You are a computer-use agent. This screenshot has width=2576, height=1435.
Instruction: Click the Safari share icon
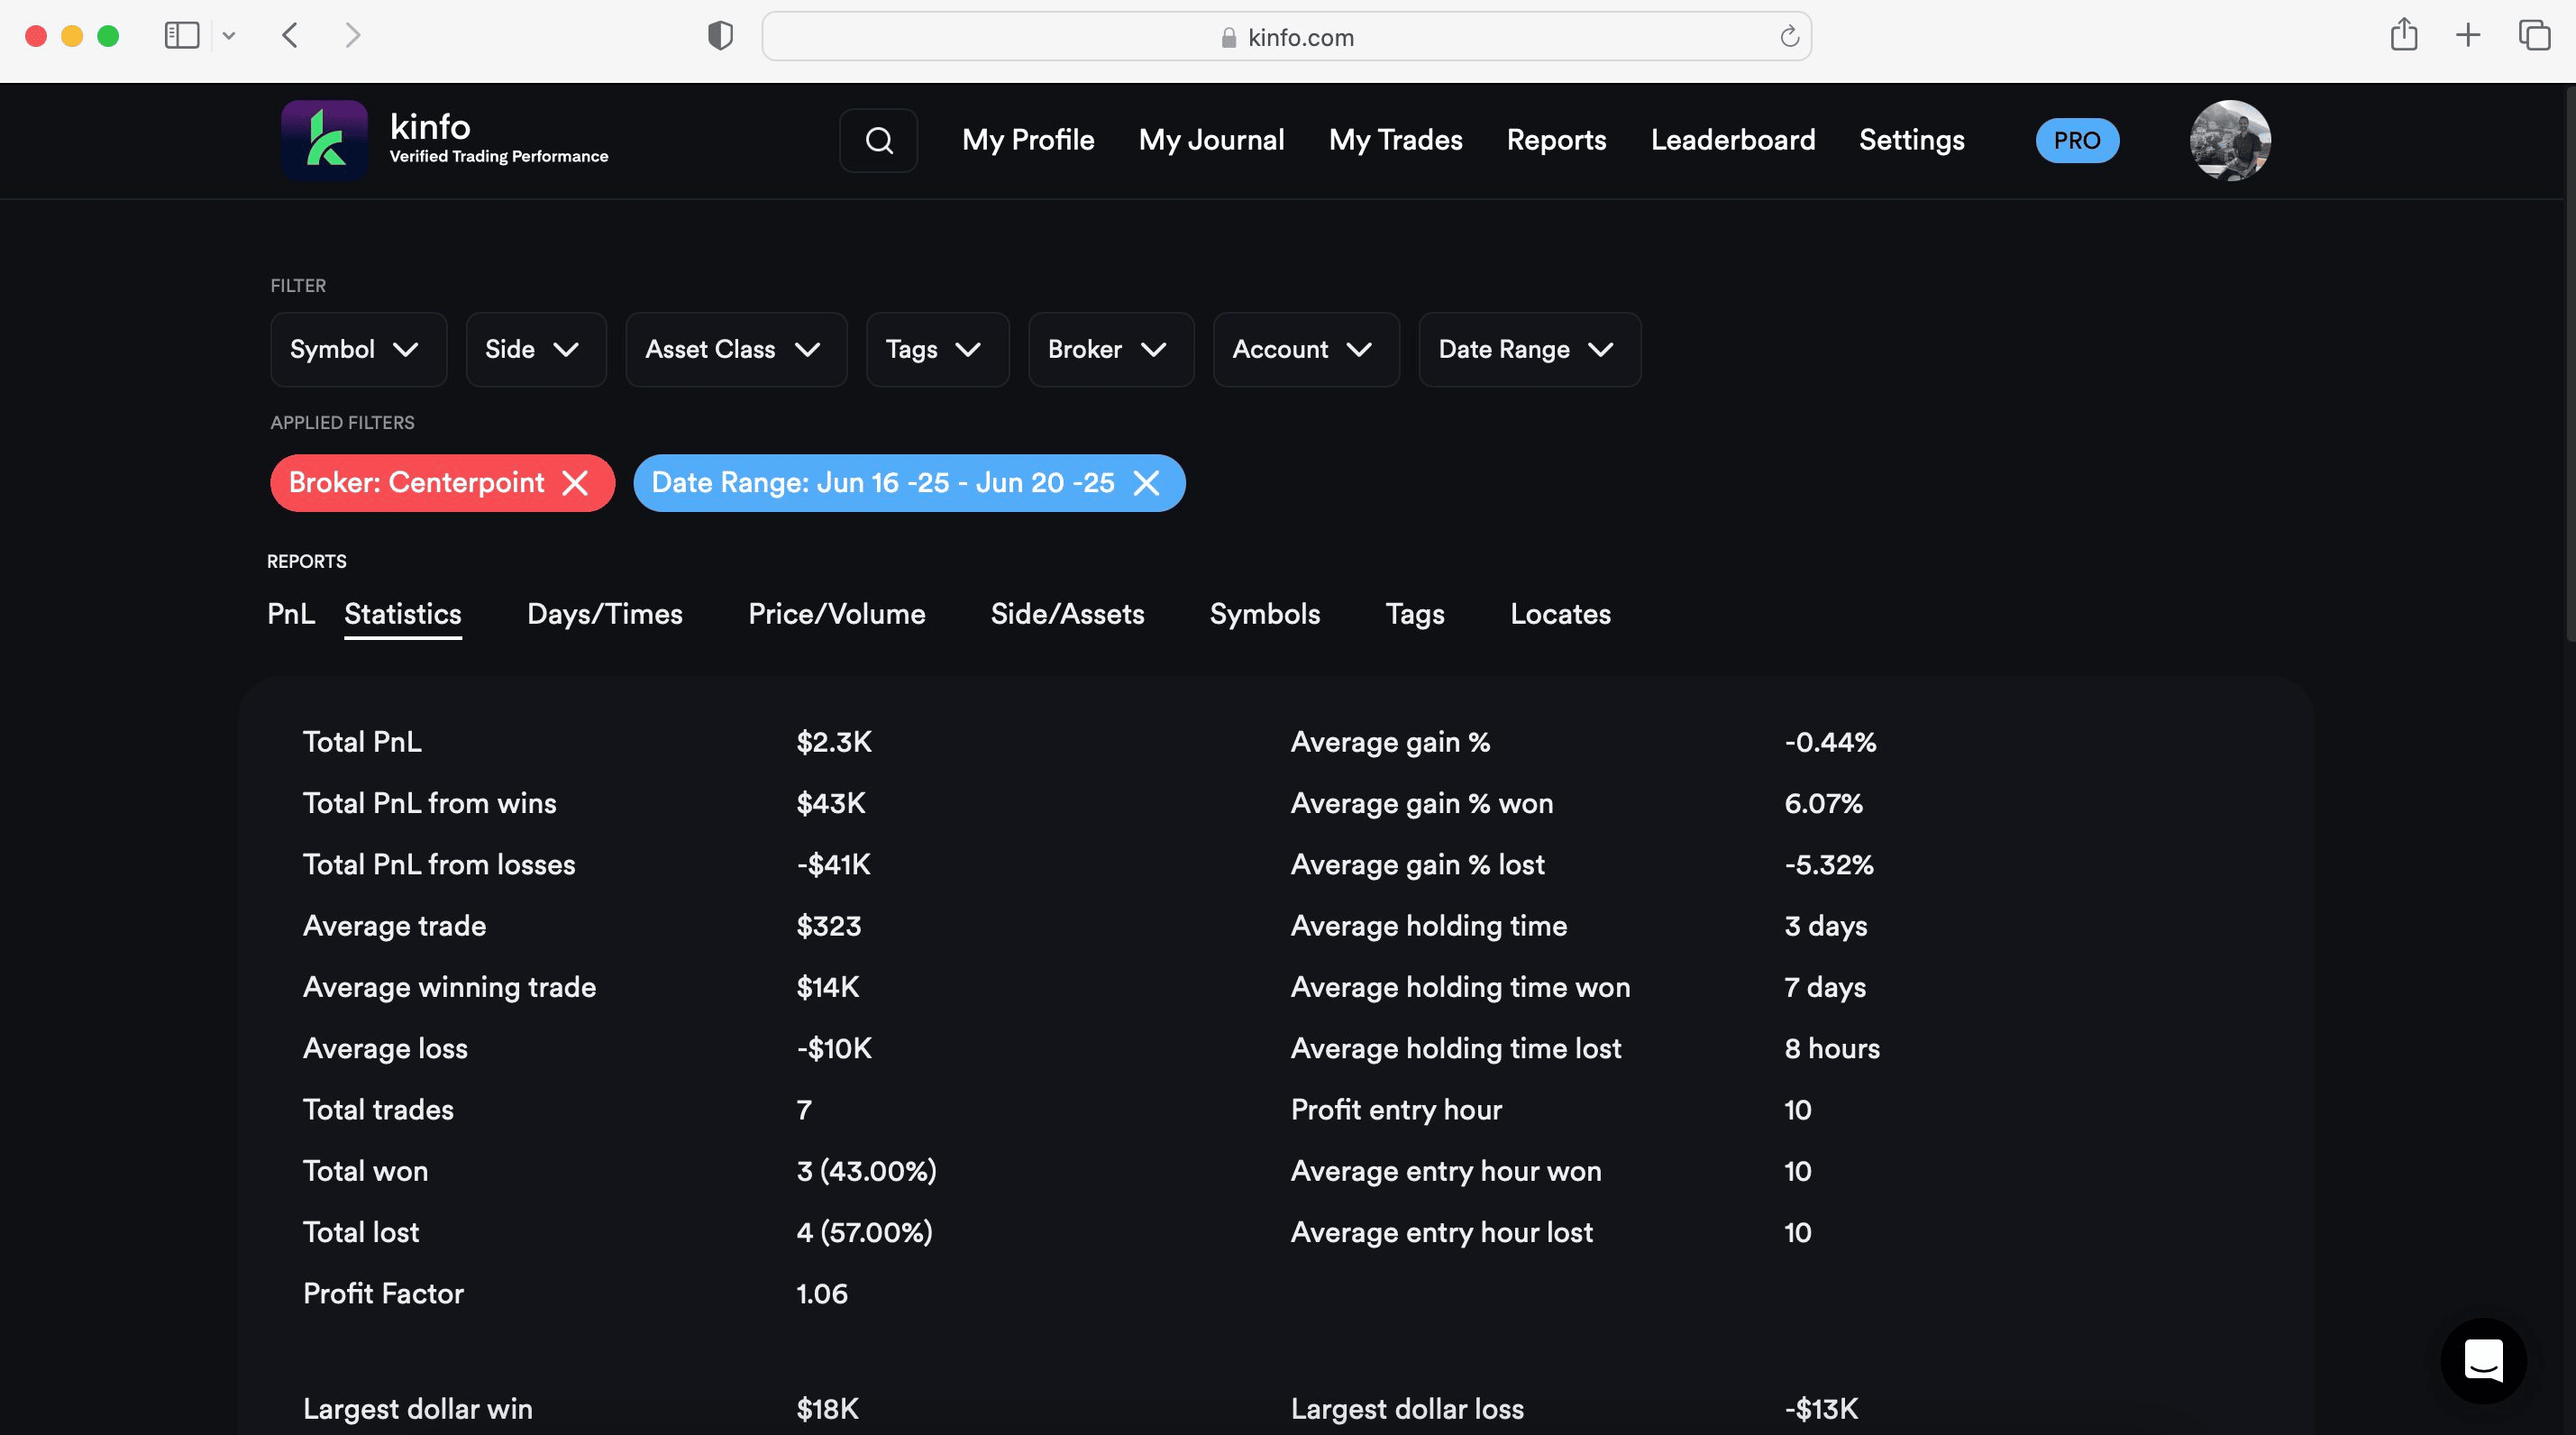[x=2404, y=36]
